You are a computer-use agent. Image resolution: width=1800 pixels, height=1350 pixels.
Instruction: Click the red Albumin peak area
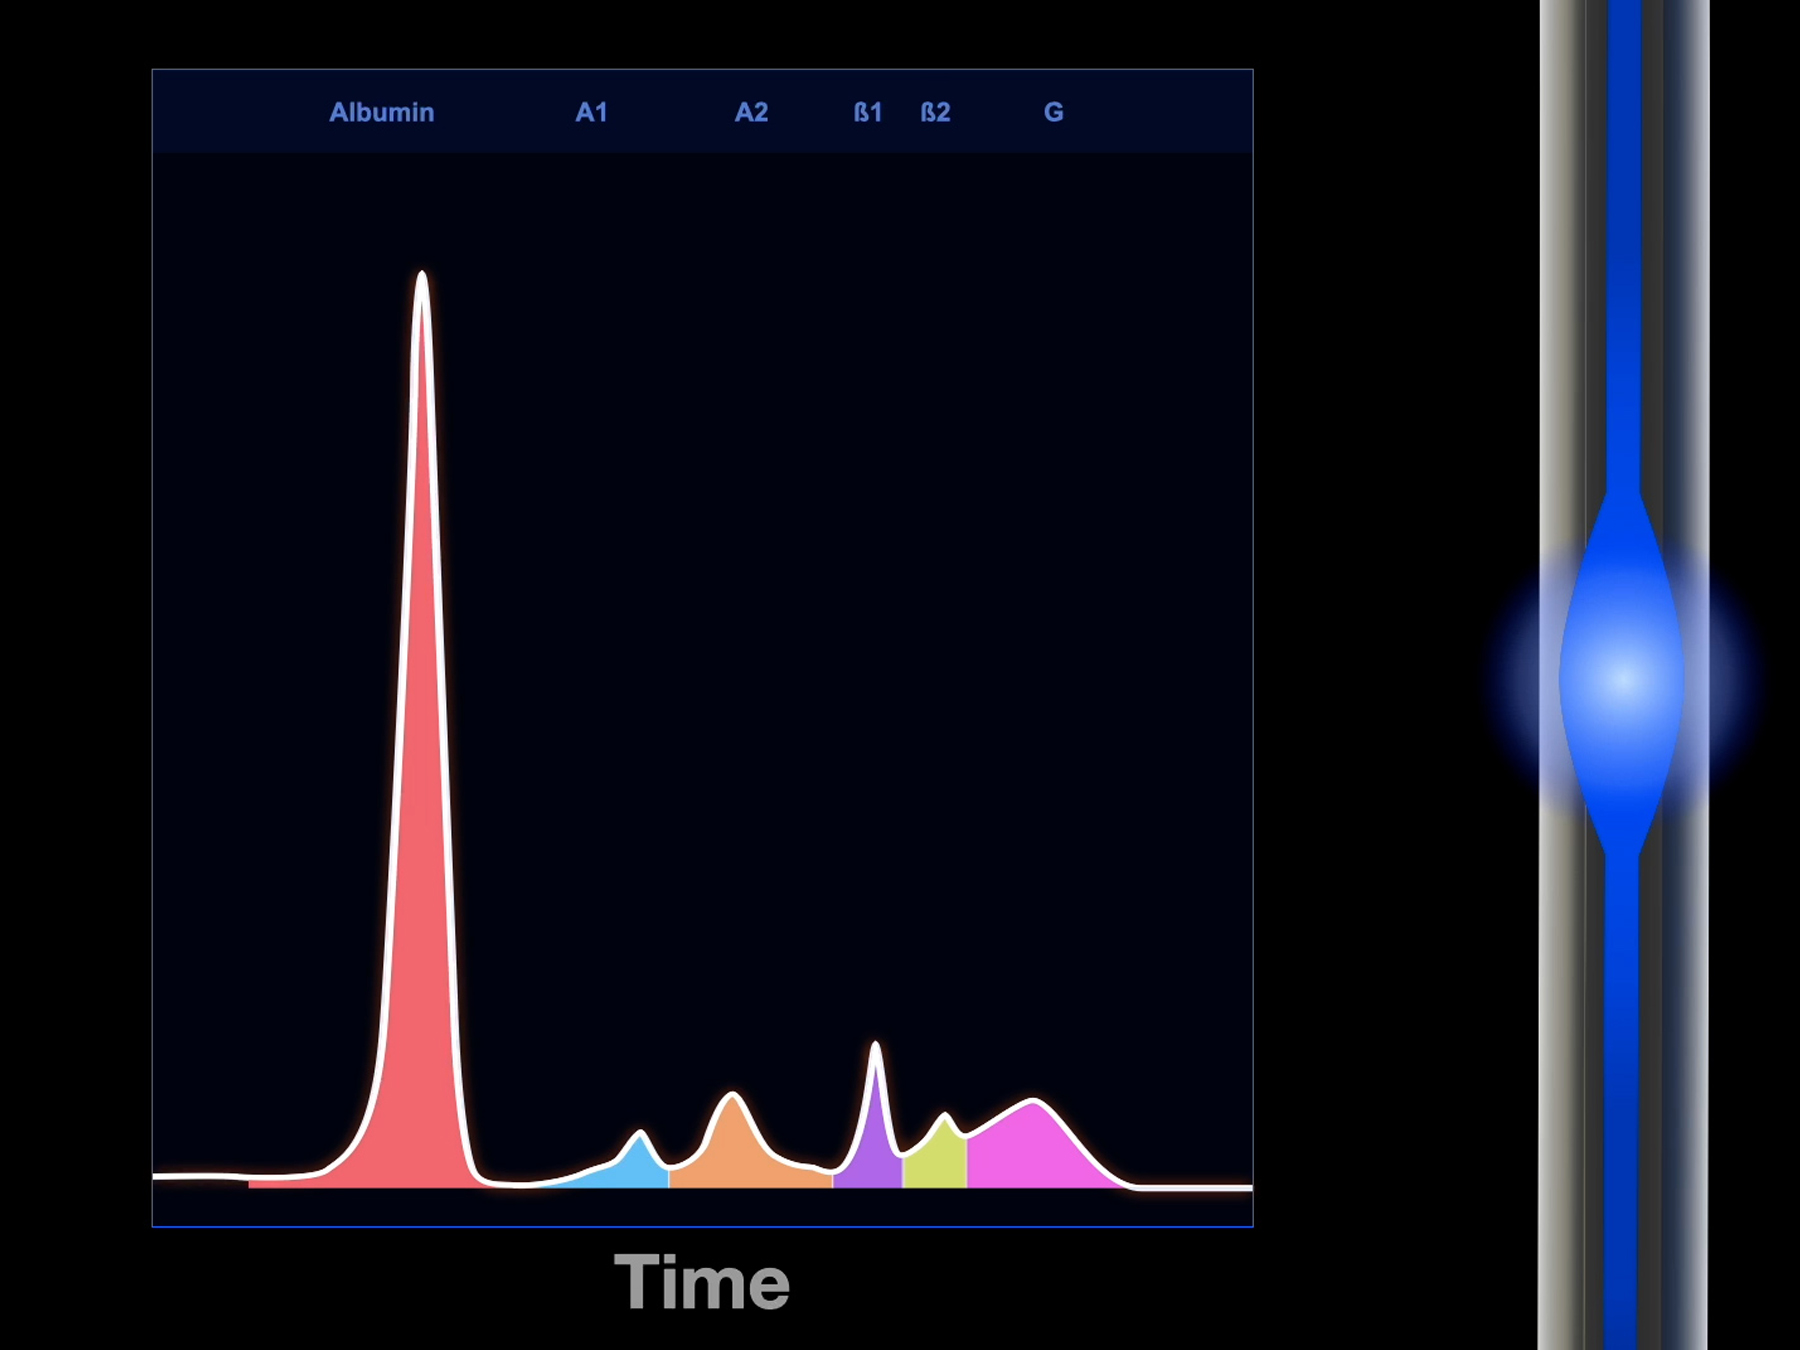(422, 900)
